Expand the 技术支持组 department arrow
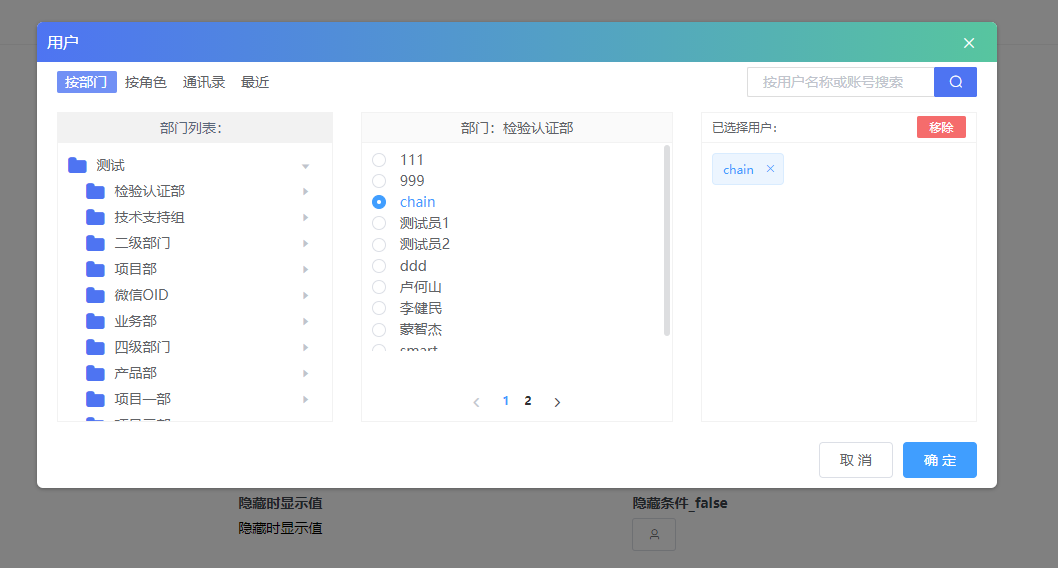Viewport: 1058px width, 568px height. [306, 217]
